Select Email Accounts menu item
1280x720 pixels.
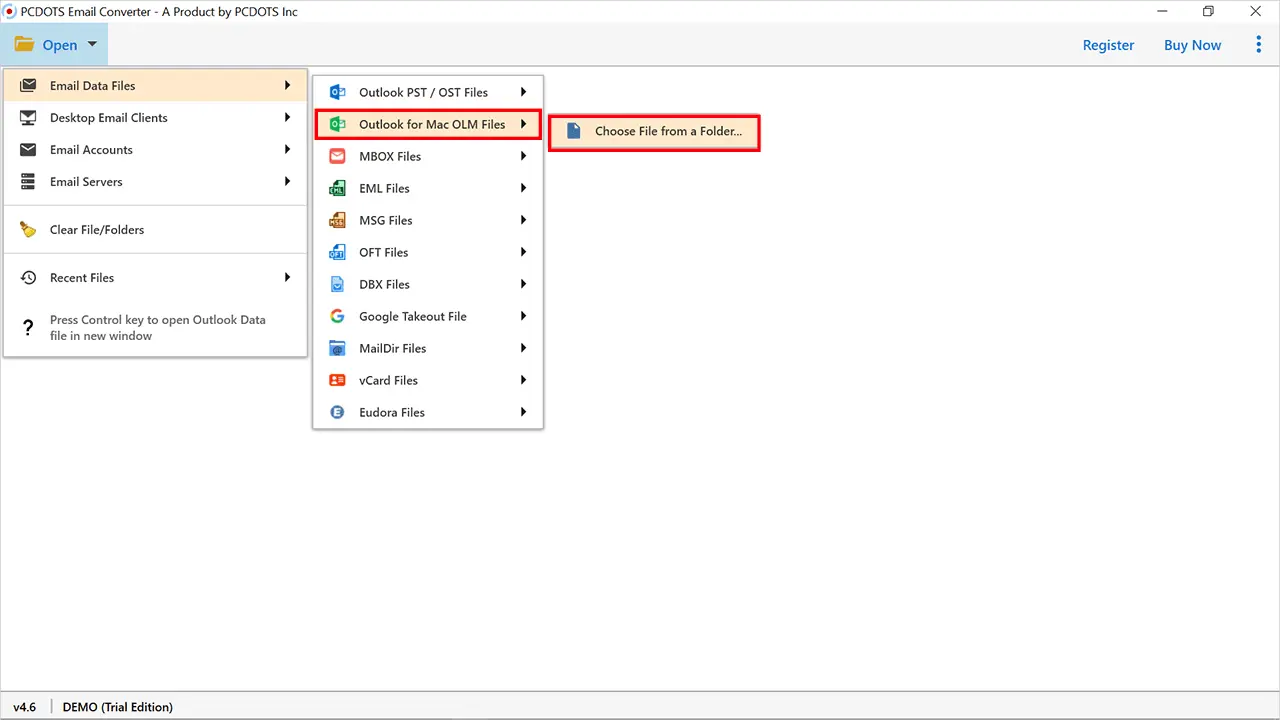[x=155, y=149]
